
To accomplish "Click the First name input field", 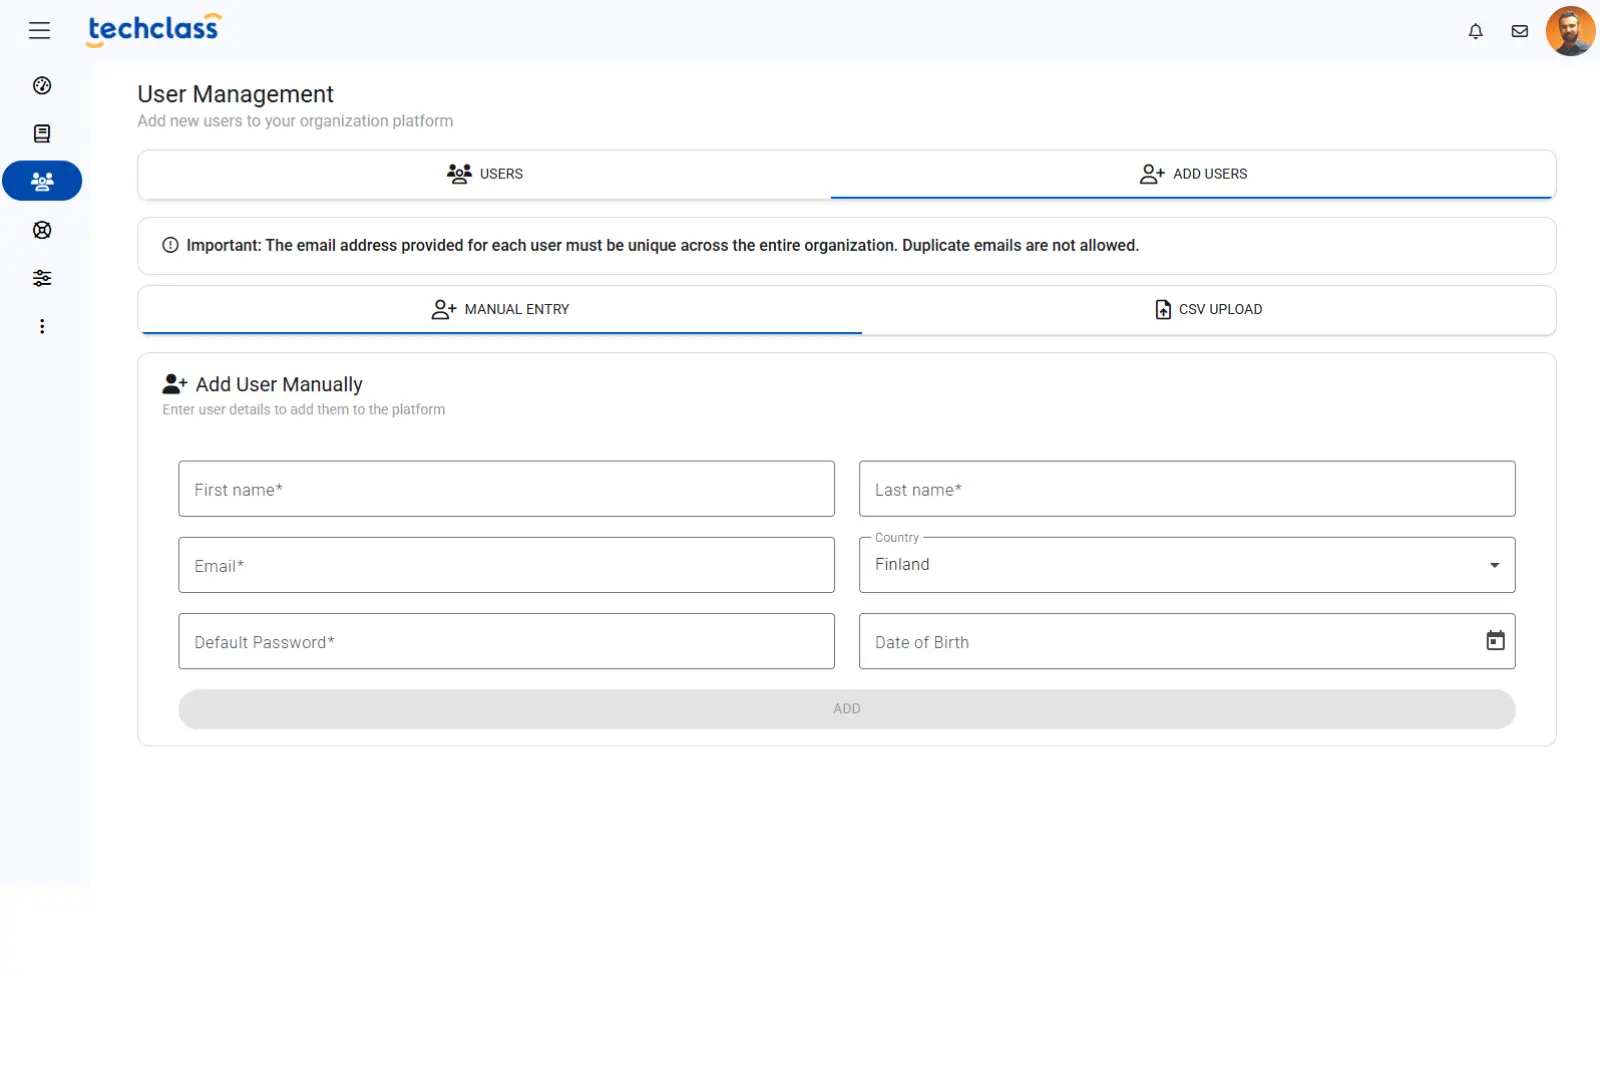I will [506, 489].
